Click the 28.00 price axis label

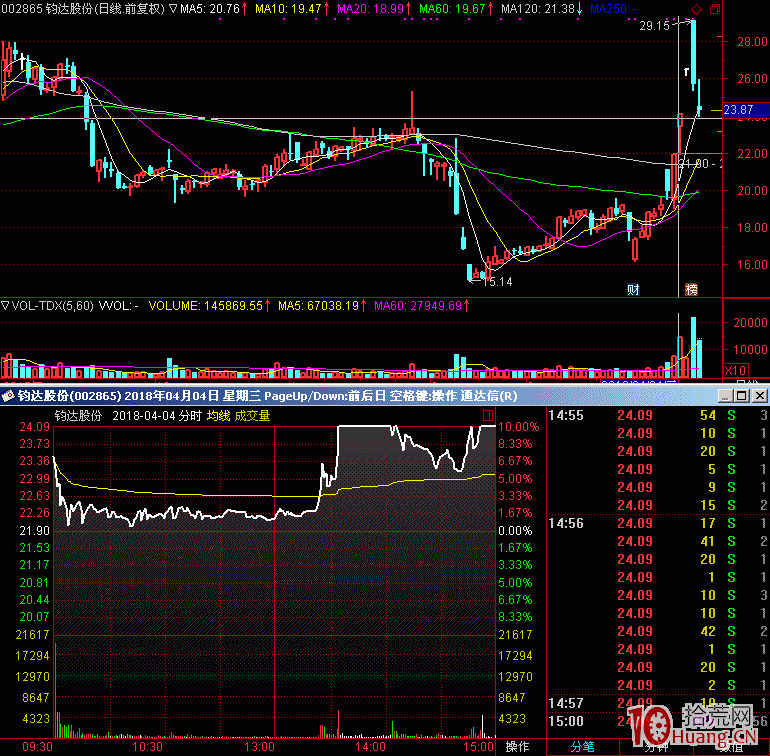coord(752,41)
